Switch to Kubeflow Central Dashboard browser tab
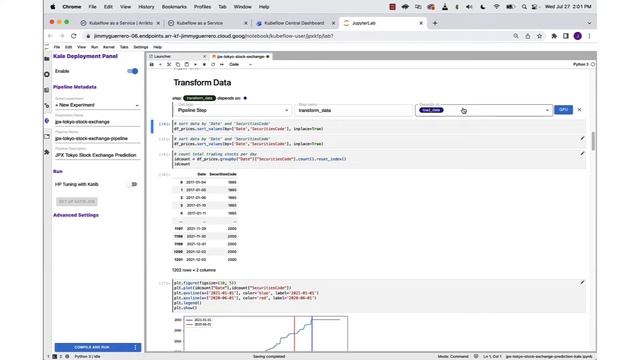 (x=294, y=23)
